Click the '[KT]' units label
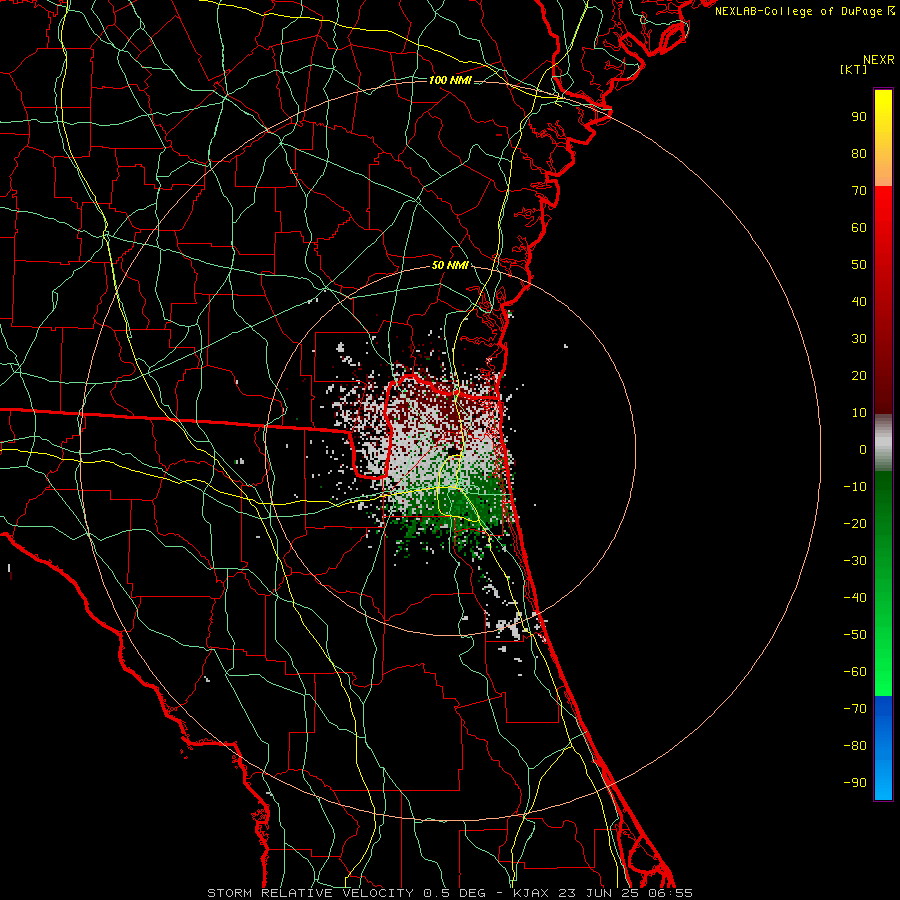Screen dimensions: 900x900 (854, 69)
